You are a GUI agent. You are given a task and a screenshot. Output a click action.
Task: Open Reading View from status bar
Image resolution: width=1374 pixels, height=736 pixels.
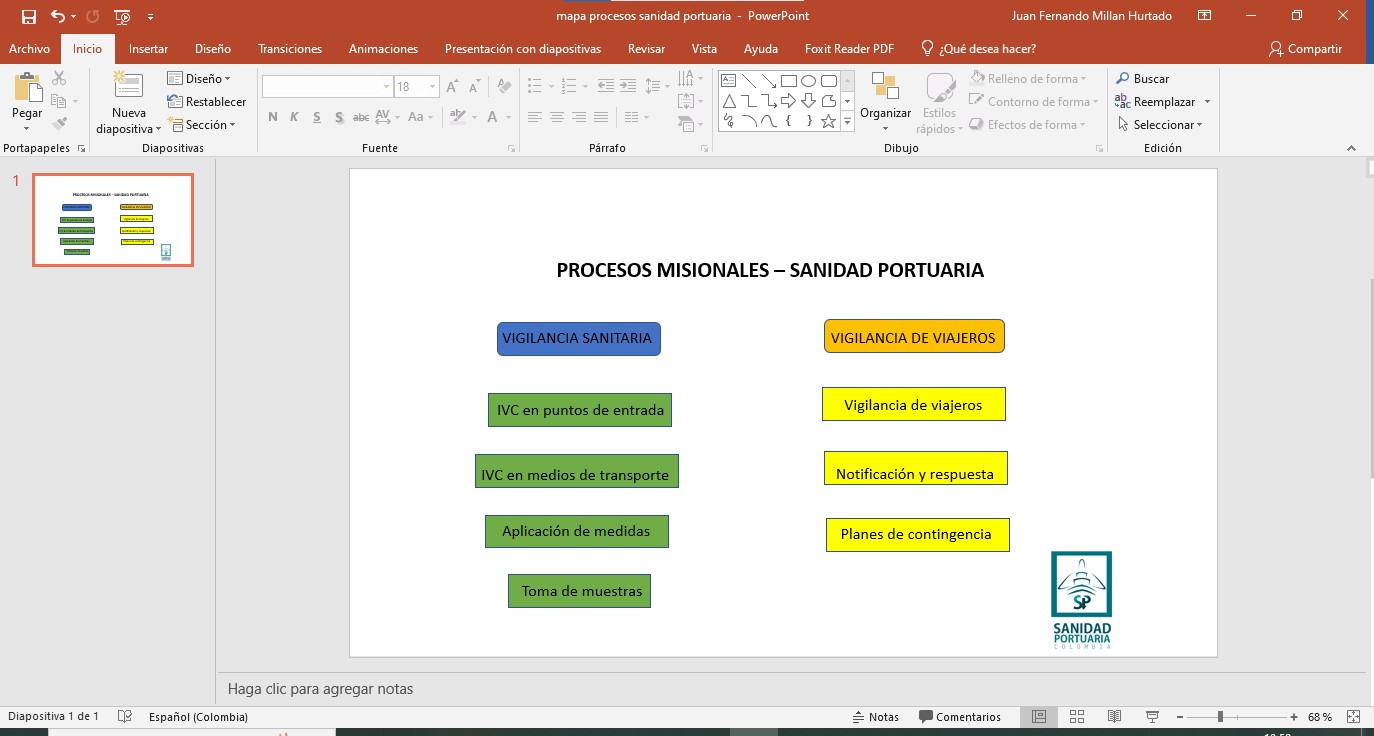[1114, 717]
